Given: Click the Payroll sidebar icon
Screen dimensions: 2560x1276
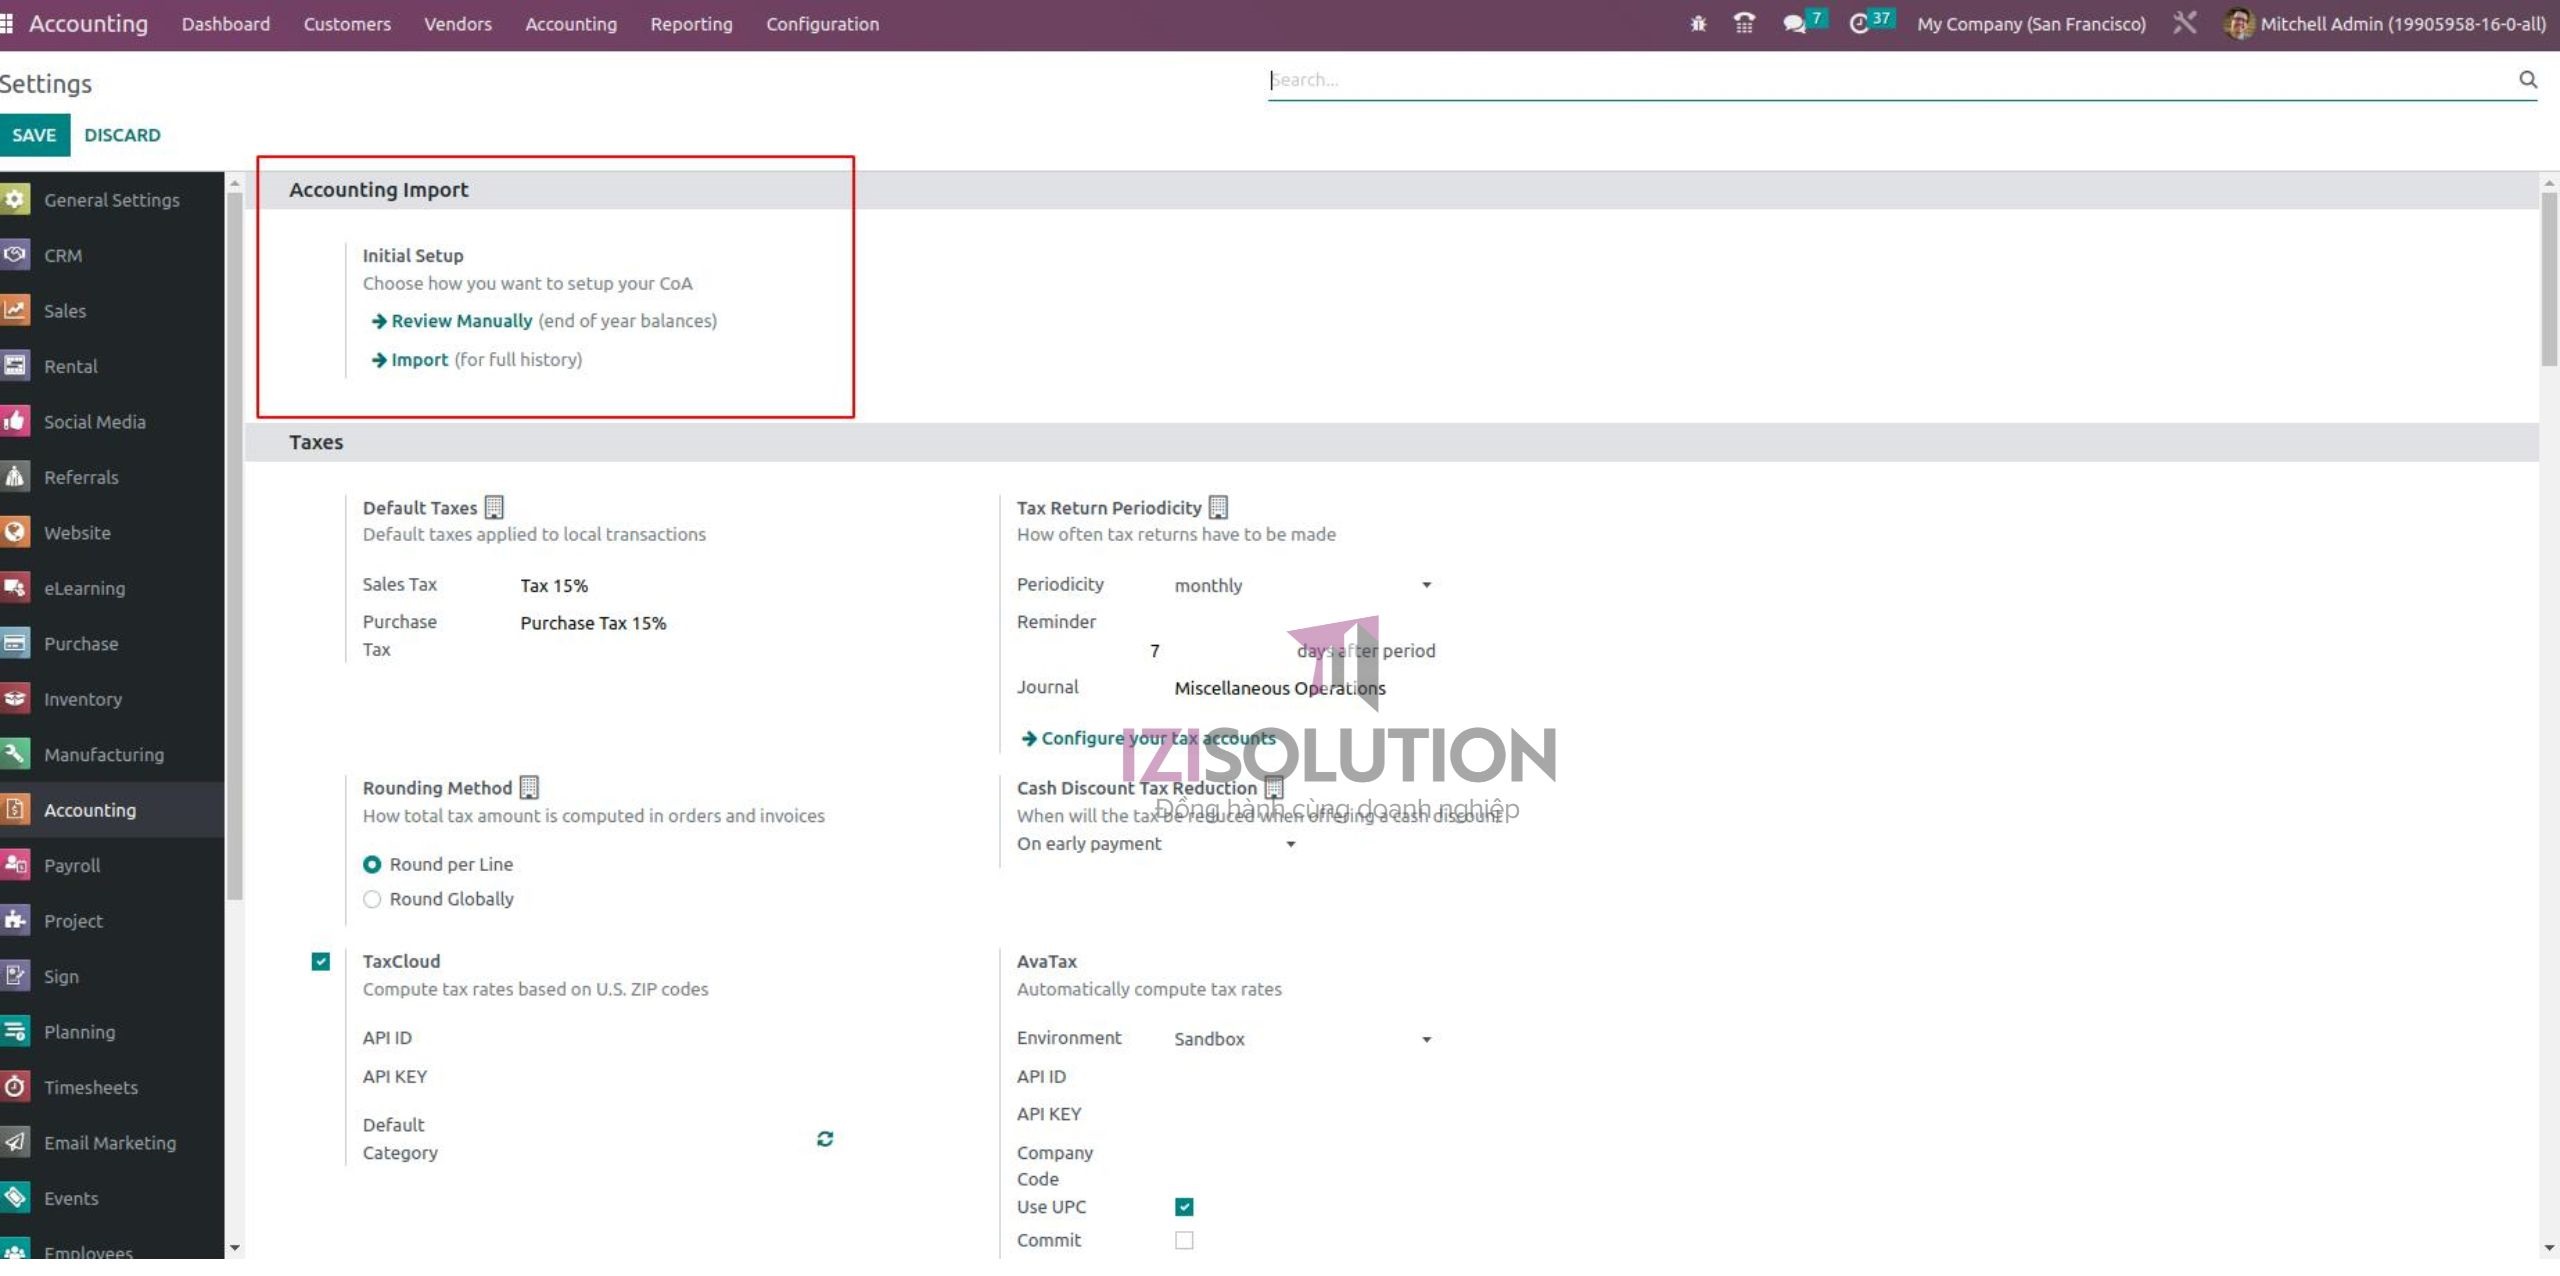Looking at the screenshot, I should click(16, 865).
